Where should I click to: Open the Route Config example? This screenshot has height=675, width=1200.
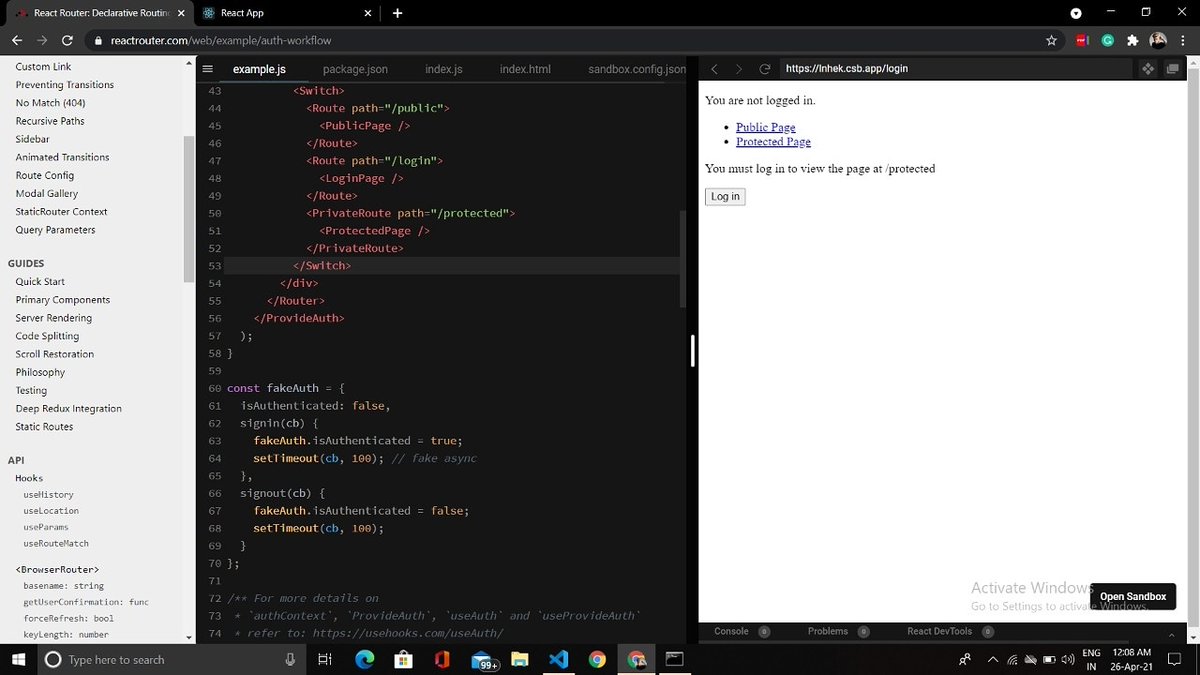45,175
